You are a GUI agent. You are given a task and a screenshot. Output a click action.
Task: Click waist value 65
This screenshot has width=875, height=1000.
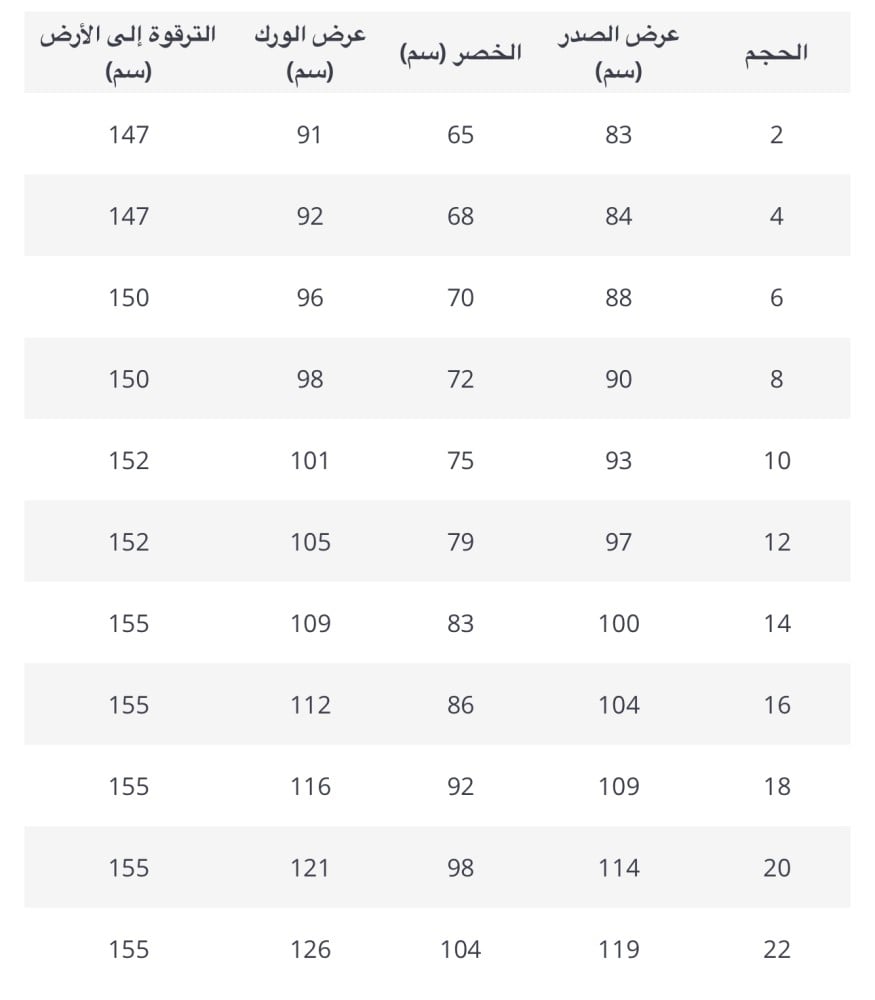[460, 135]
